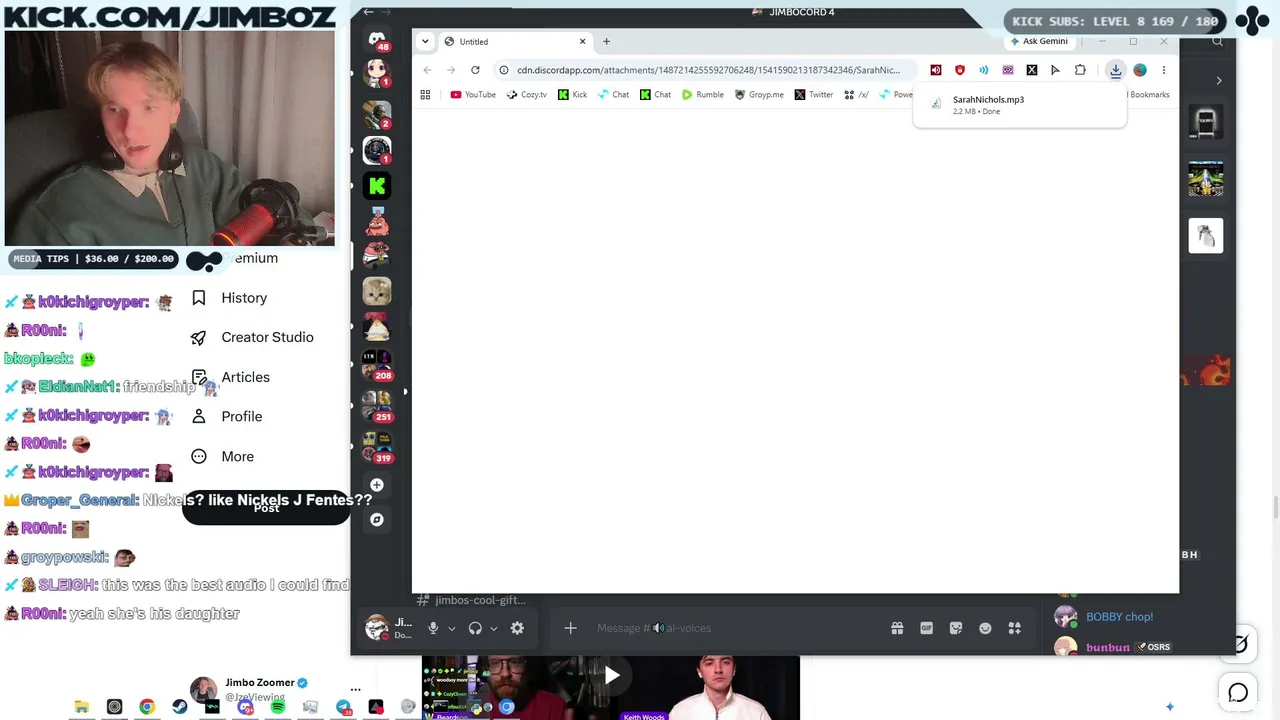1280x720 pixels.
Task: Mute the Discord microphone
Action: coord(433,628)
